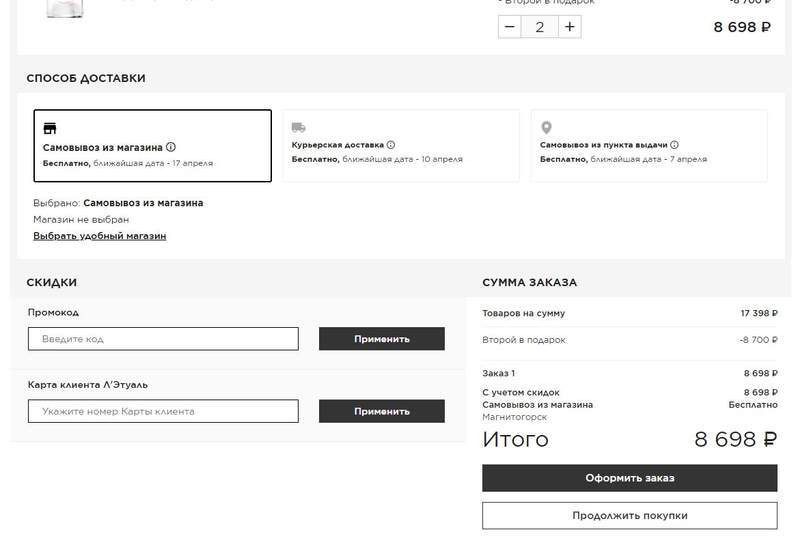The width and height of the screenshot is (811, 545).
Task: Pick Самовывоз из пункта выдачи option
Action: (648, 146)
